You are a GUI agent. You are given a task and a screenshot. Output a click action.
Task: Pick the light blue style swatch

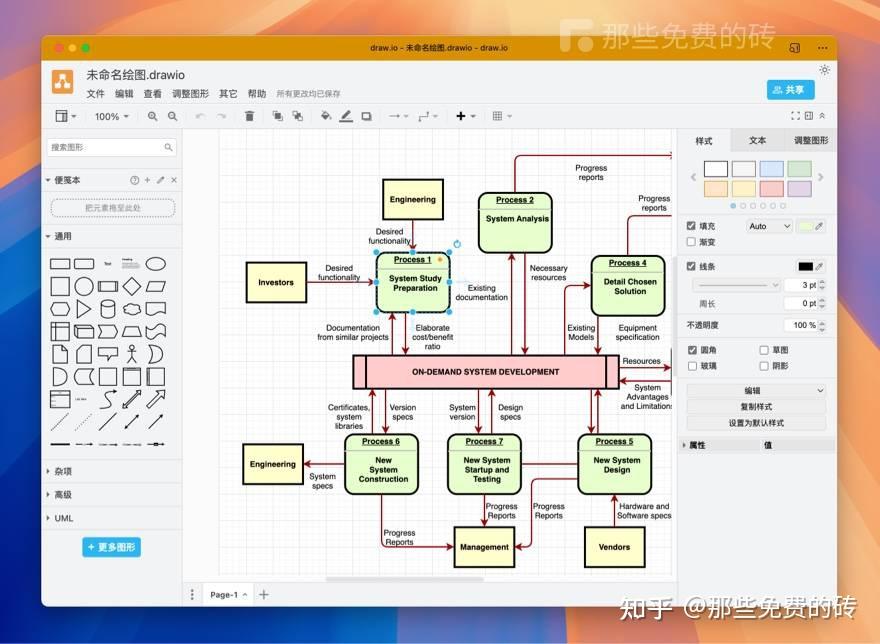[771, 169]
